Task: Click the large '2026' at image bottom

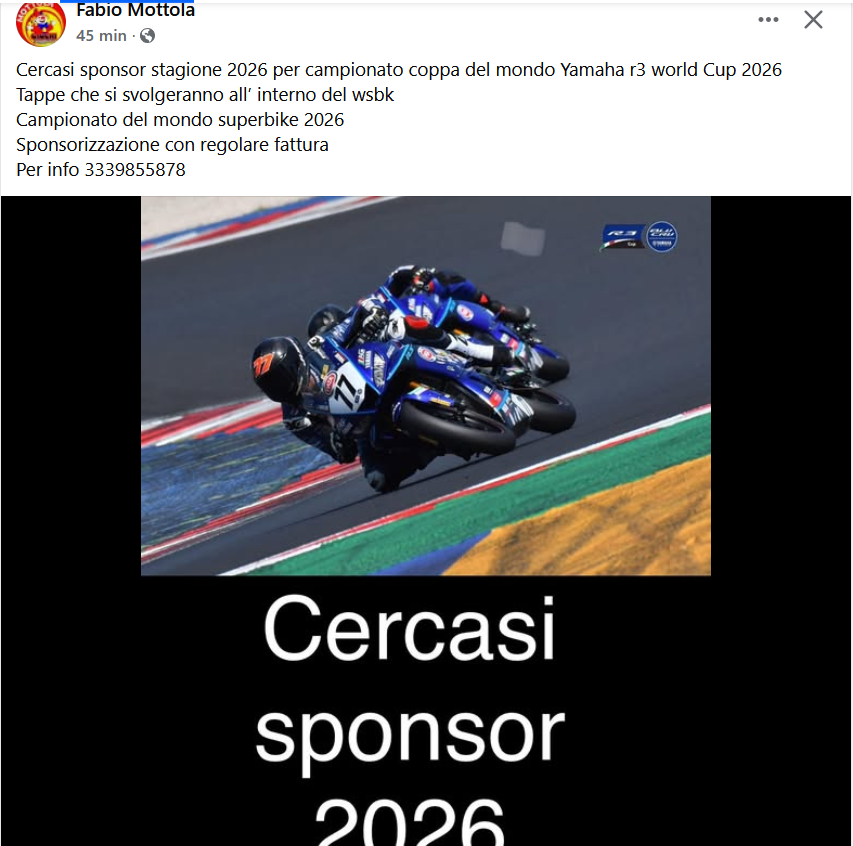Action: click(409, 822)
